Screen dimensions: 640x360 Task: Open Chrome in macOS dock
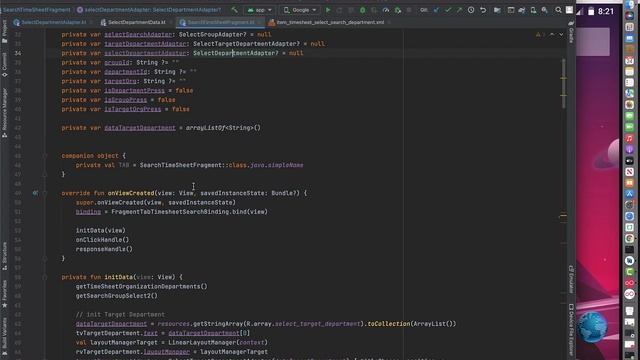pos(629,238)
